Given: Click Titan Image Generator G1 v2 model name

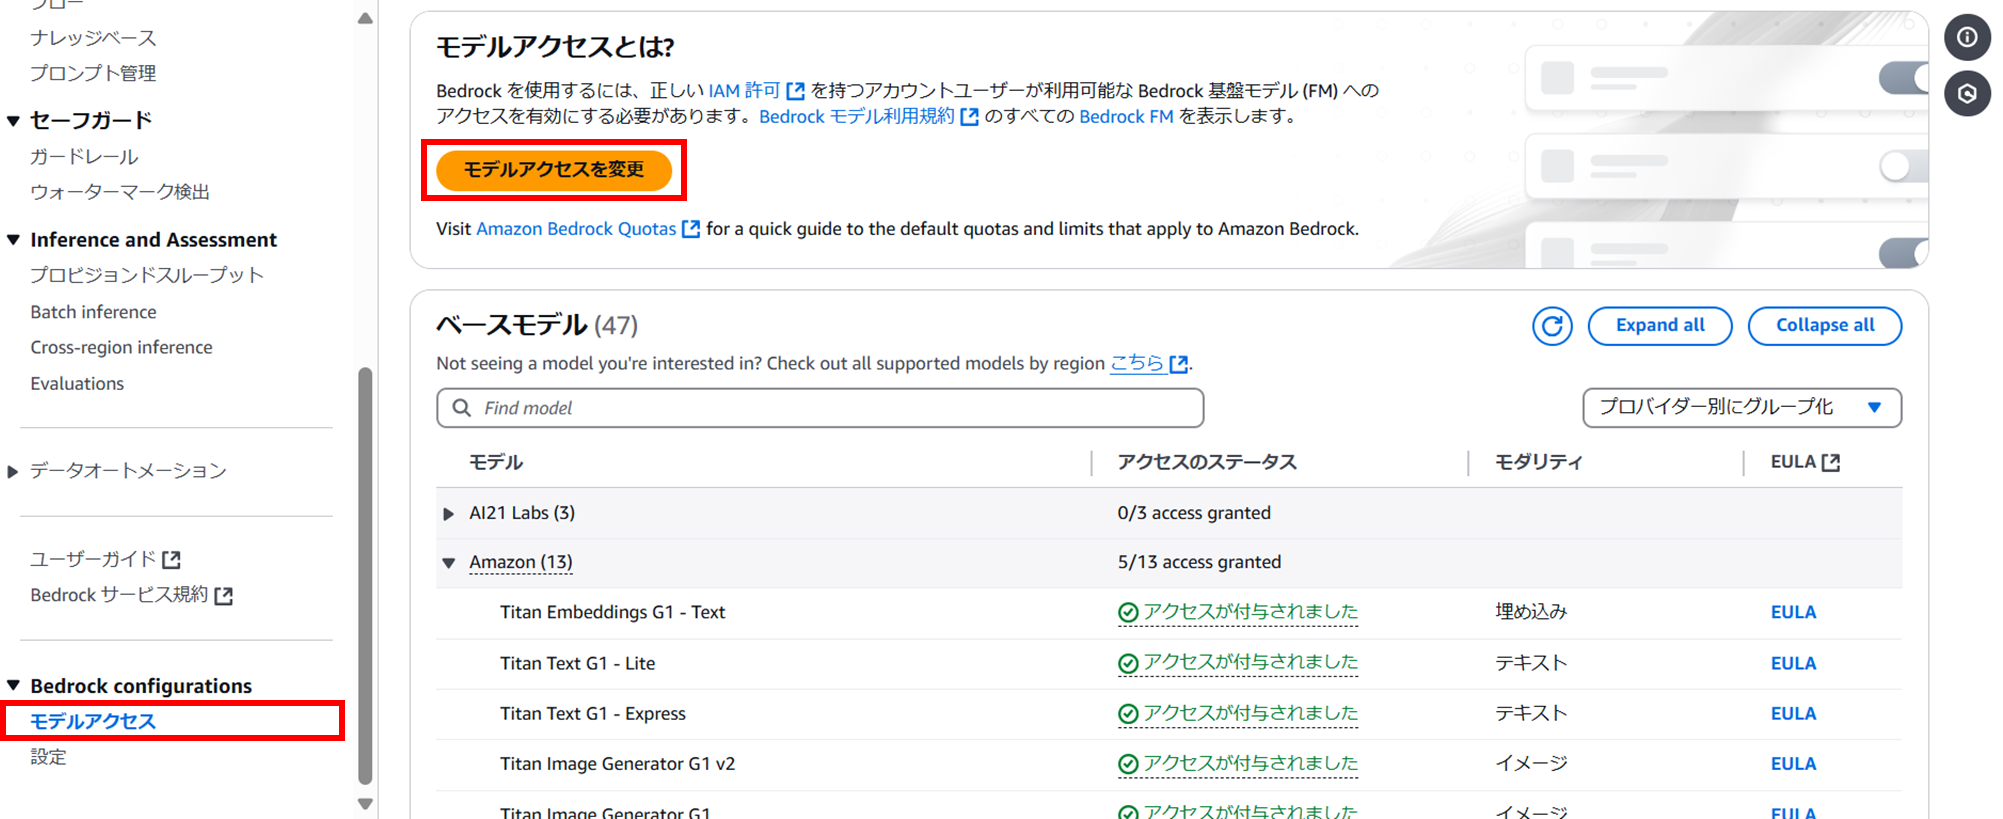Looking at the screenshot, I should pyautogui.click(x=617, y=764).
